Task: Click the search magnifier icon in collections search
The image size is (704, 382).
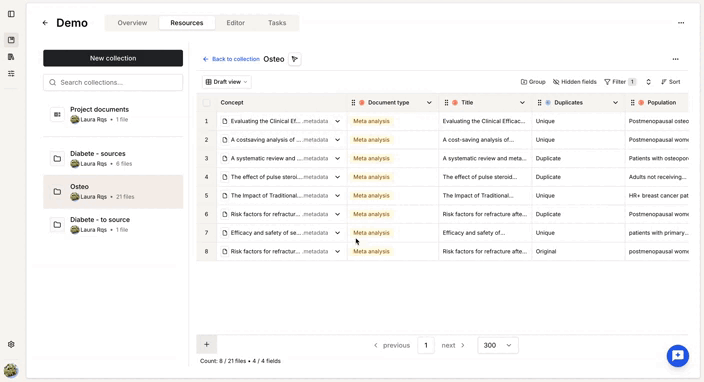Action: coord(53,83)
